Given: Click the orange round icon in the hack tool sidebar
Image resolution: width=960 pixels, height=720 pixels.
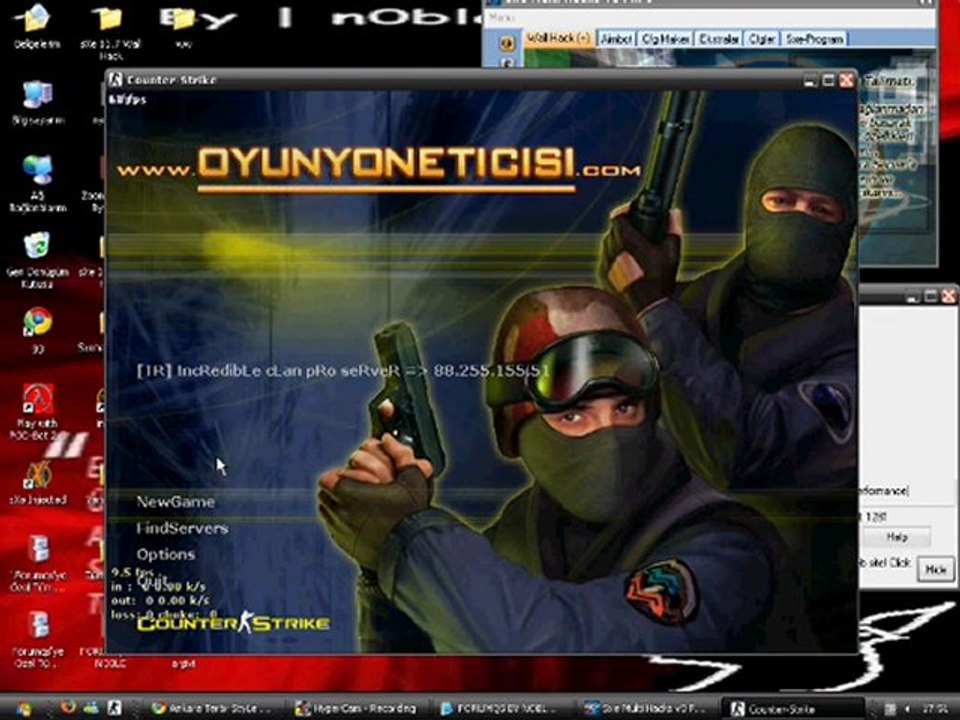Looking at the screenshot, I should click(x=507, y=43).
